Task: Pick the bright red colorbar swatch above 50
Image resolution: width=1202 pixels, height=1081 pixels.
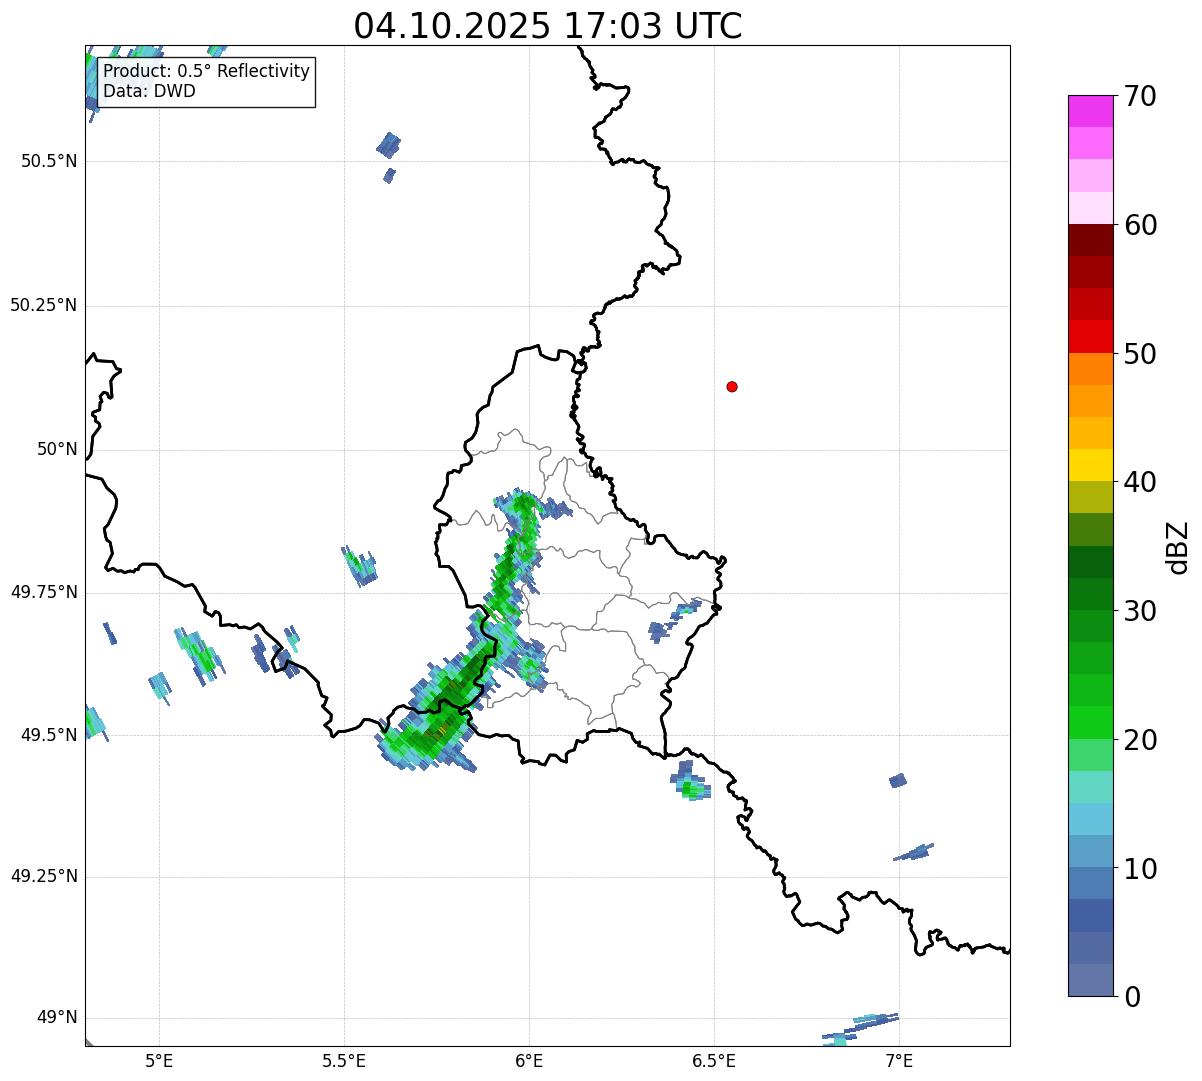Action: (1090, 336)
